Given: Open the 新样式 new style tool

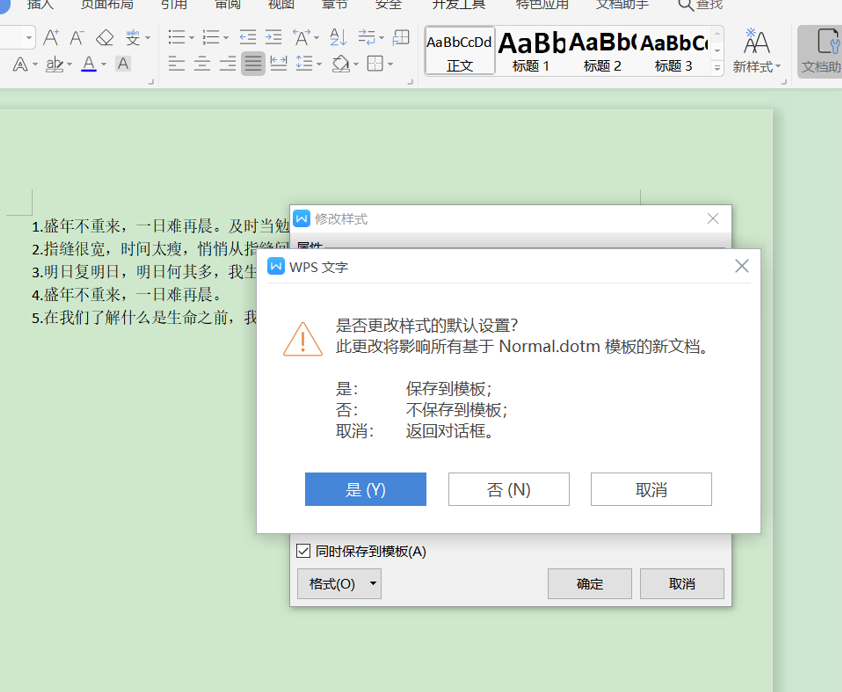Looking at the screenshot, I should point(757,52).
